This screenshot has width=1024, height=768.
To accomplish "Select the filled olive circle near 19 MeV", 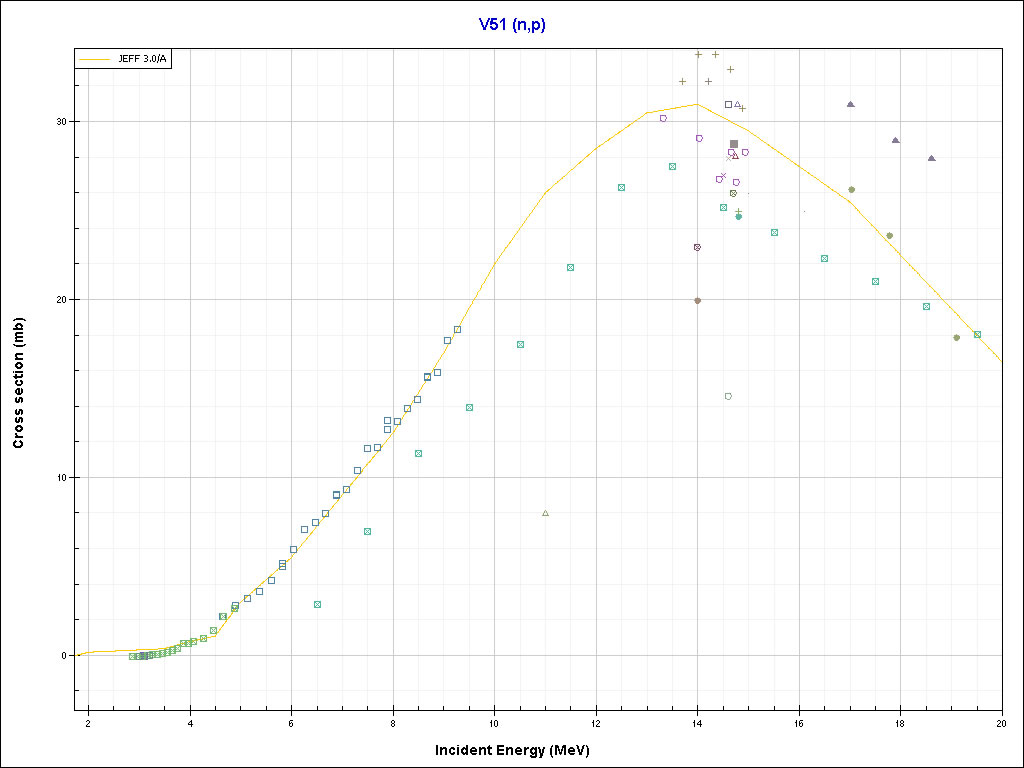I will click(956, 337).
